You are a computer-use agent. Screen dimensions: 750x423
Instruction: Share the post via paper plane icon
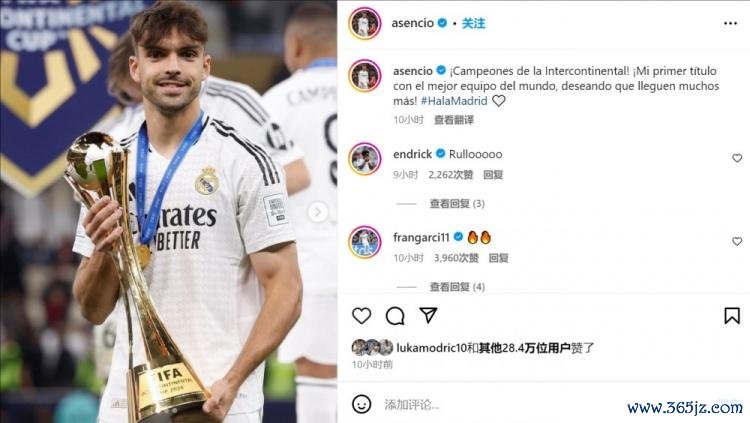pyautogui.click(x=428, y=315)
